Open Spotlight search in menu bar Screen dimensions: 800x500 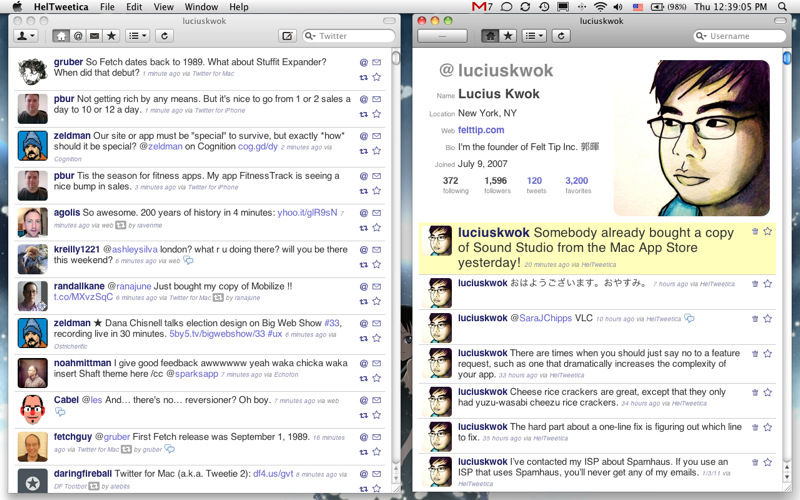(x=783, y=7)
